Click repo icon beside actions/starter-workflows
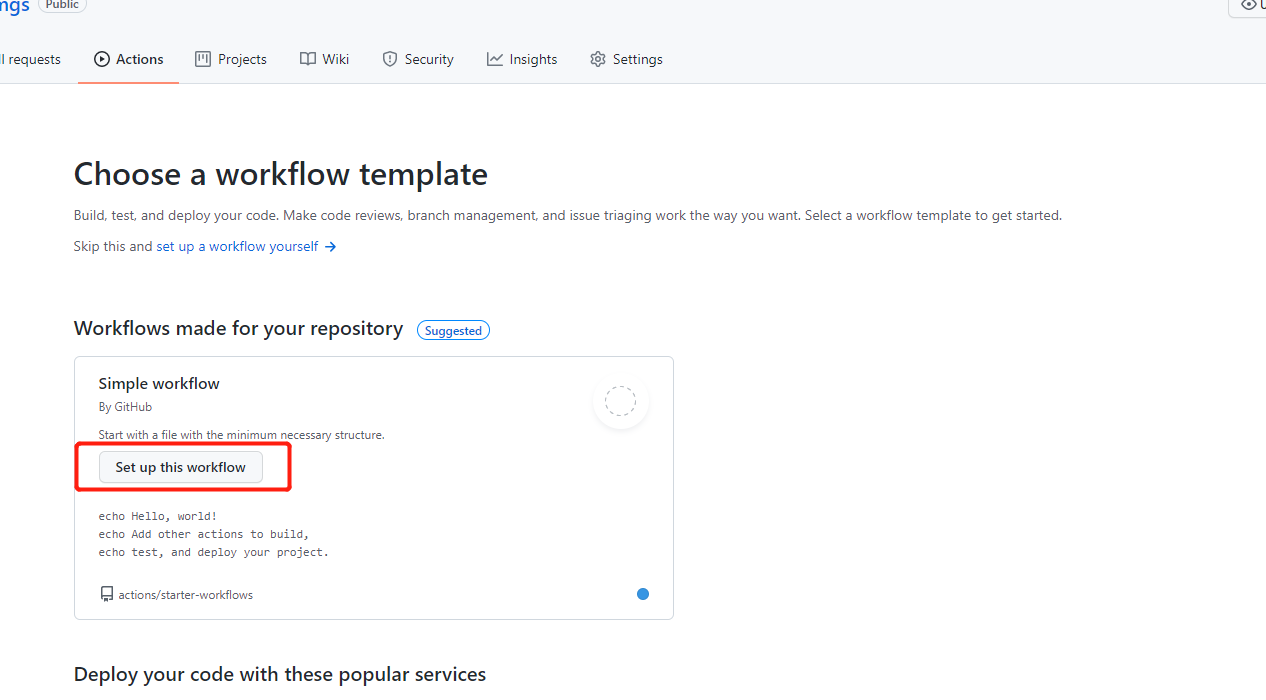The width and height of the screenshot is (1266, 700). click(107, 594)
